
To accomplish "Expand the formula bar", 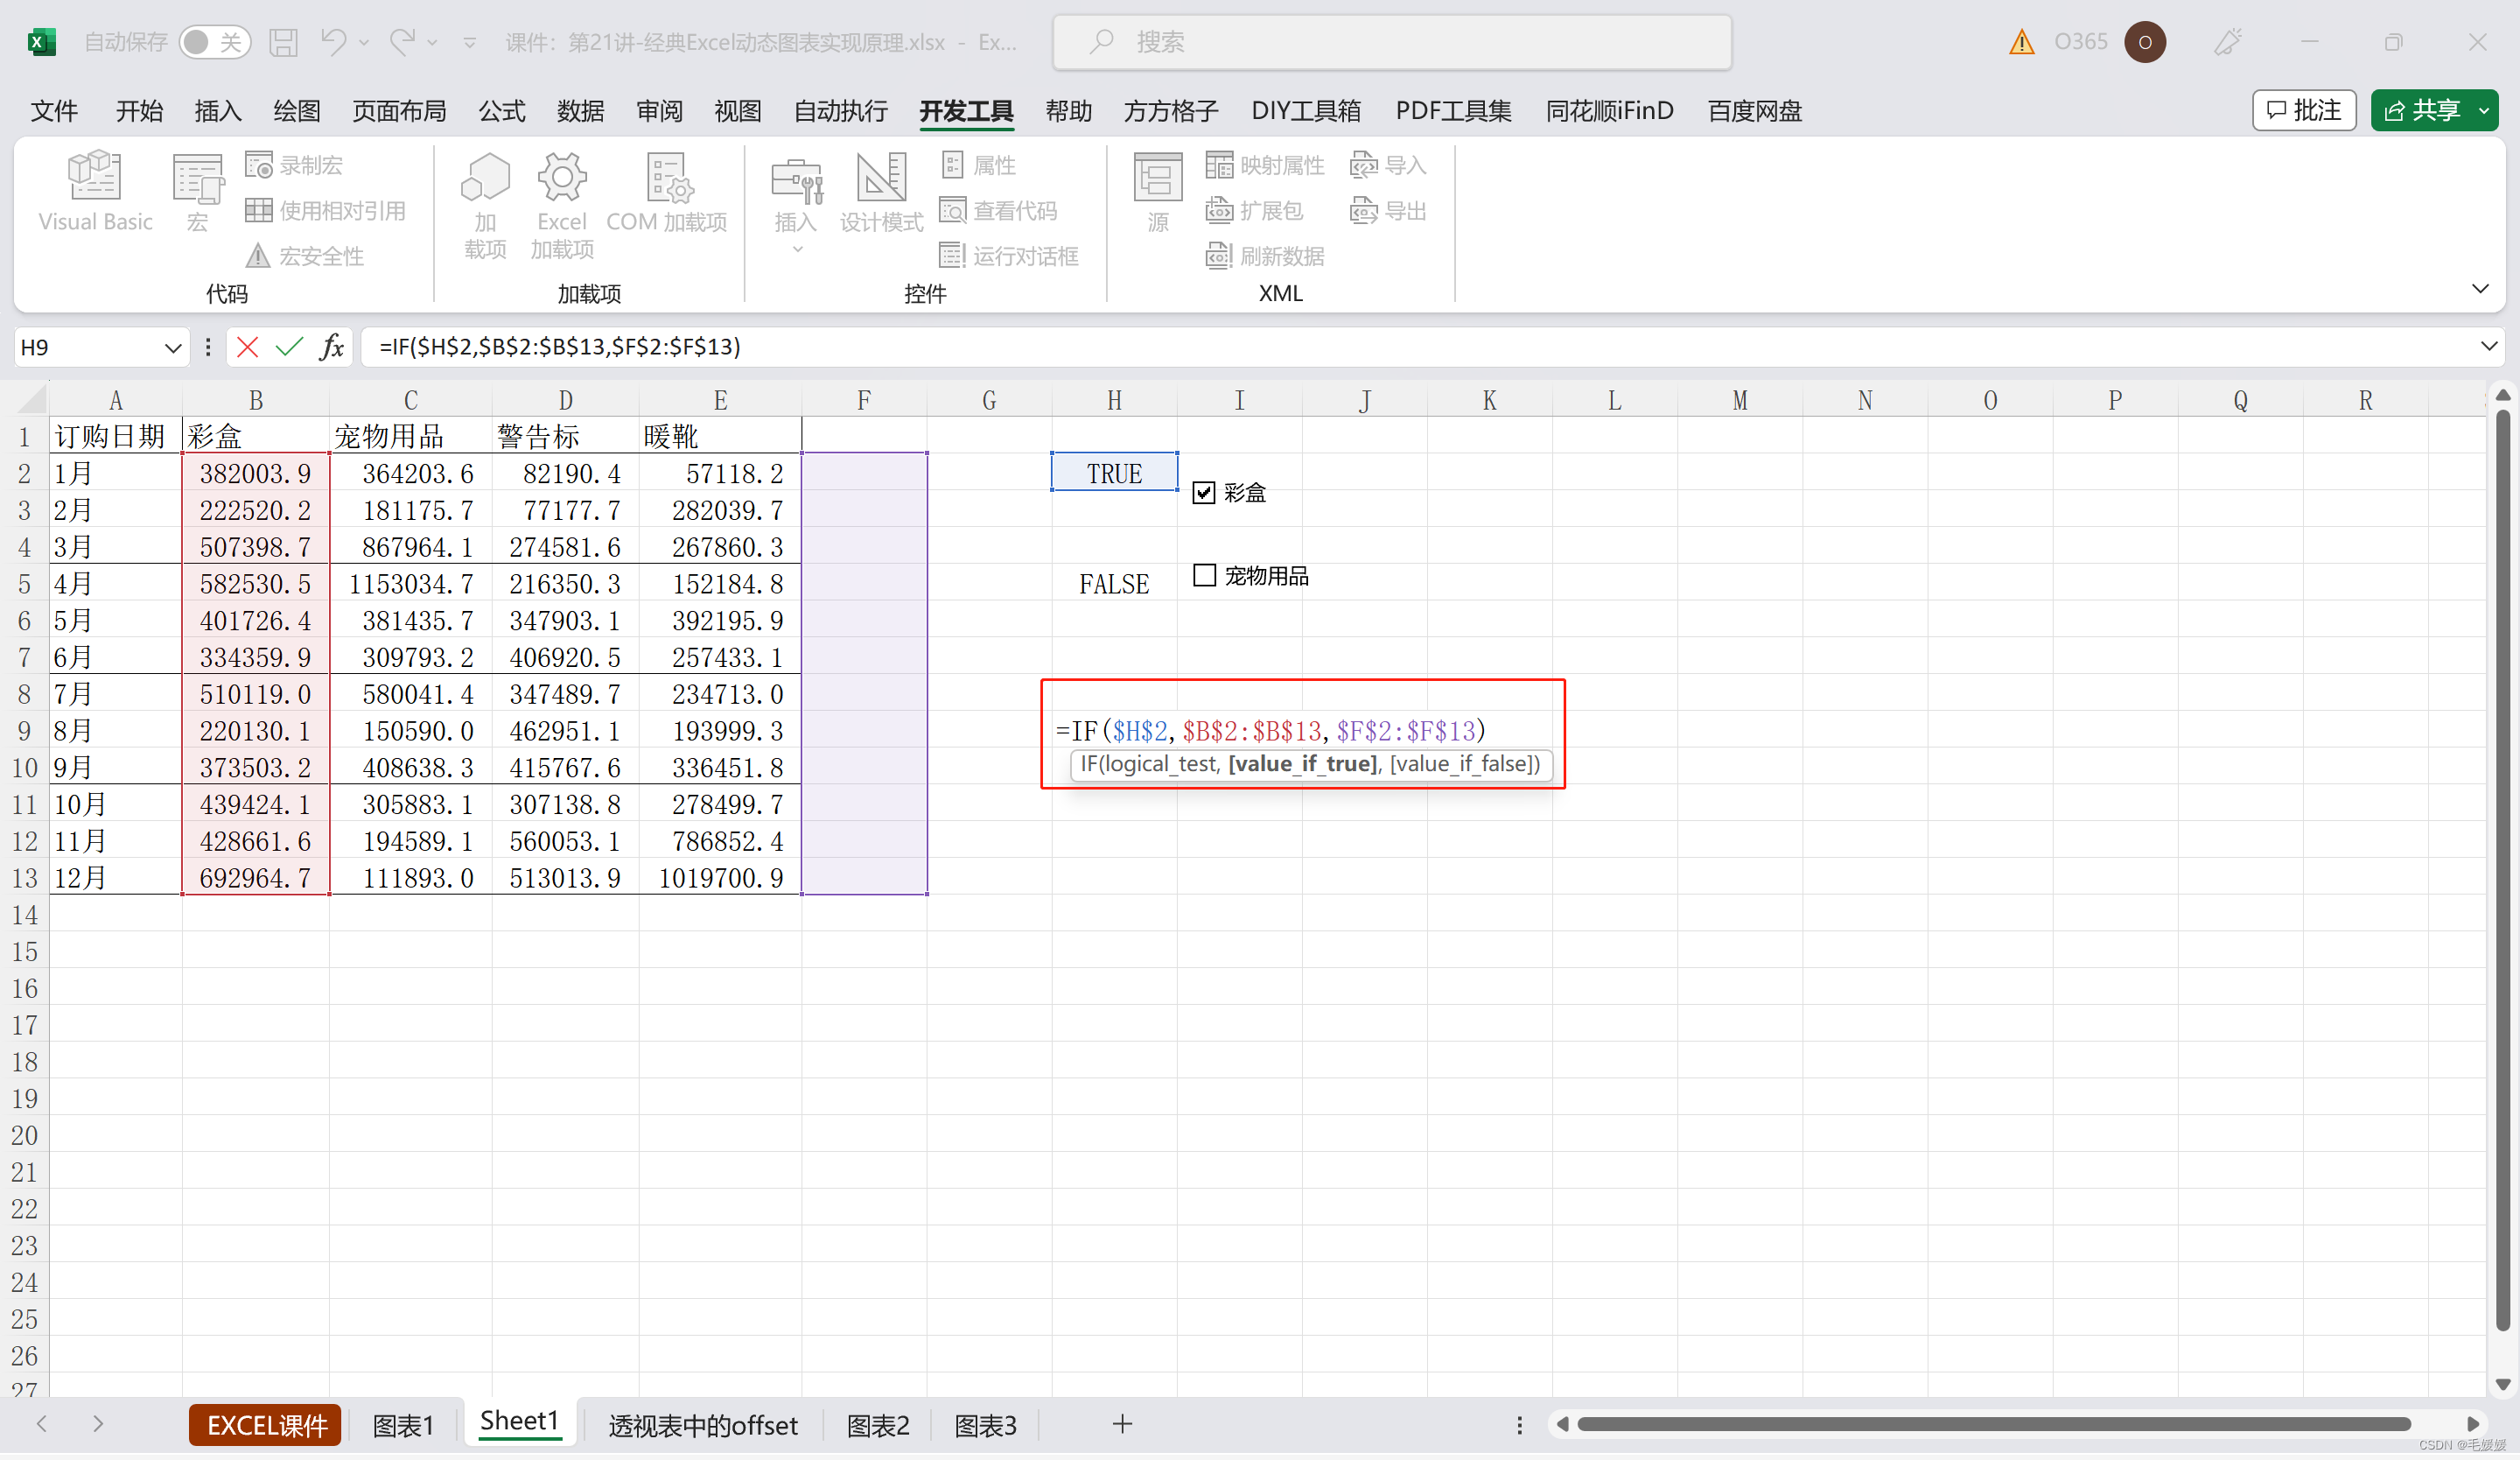I will (x=2488, y=347).
